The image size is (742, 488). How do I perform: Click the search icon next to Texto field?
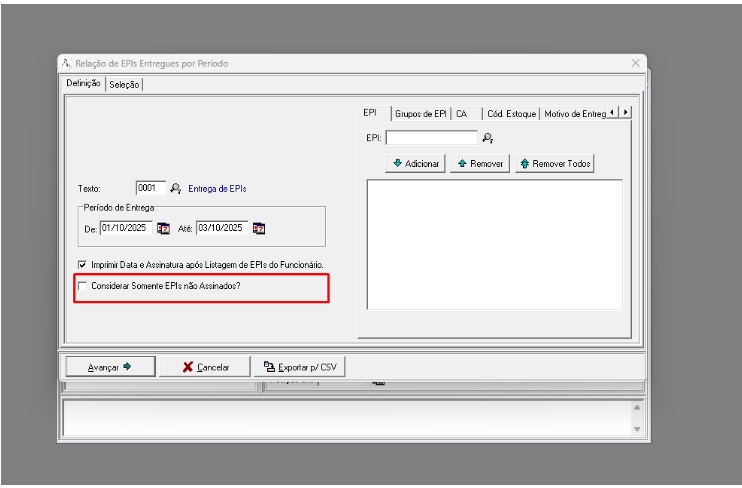[x=176, y=188]
